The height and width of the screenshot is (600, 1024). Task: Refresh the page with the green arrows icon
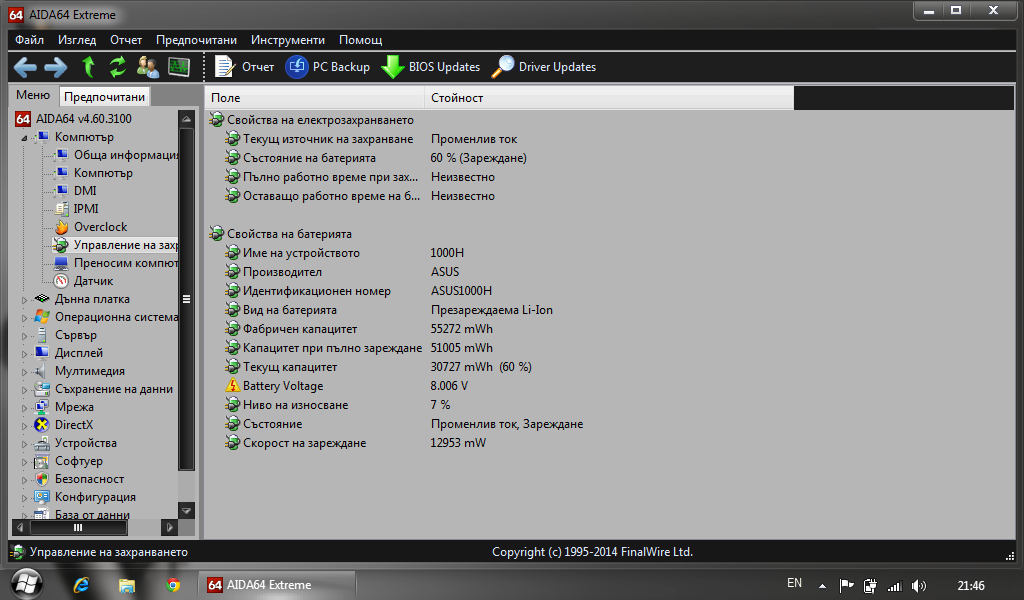click(118, 67)
